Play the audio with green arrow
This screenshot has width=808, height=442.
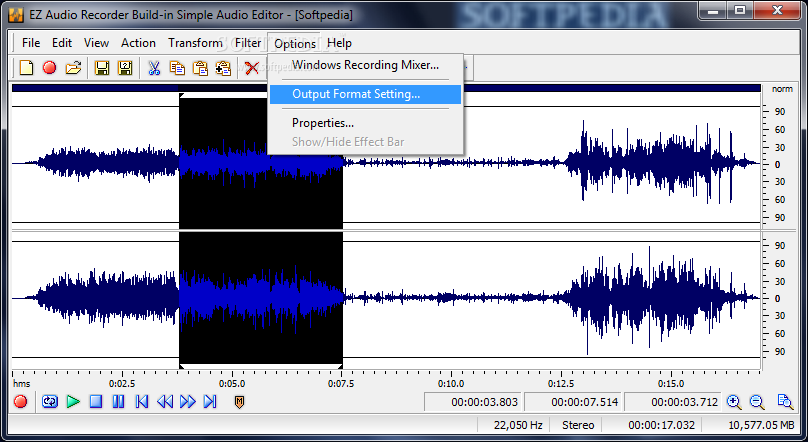pos(73,401)
